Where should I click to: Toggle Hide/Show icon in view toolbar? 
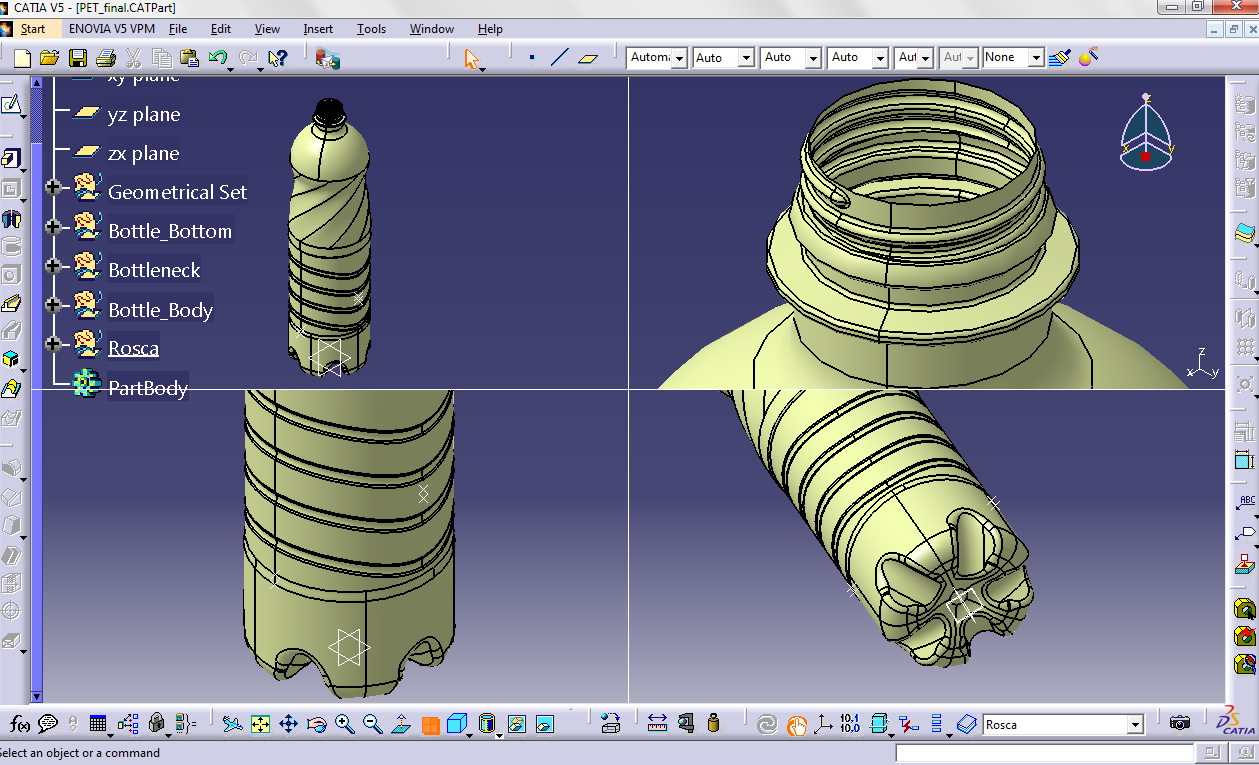[517, 723]
